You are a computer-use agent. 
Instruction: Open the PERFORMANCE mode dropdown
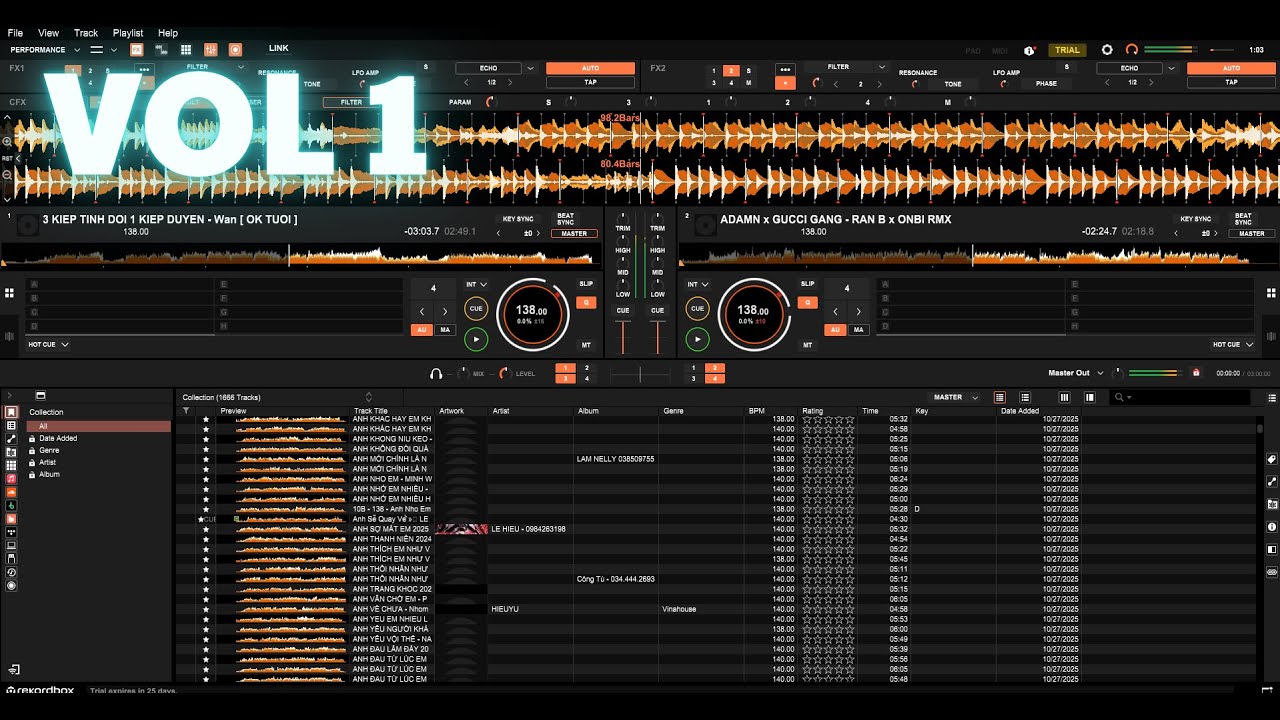pyautogui.click(x=43, y=49)
